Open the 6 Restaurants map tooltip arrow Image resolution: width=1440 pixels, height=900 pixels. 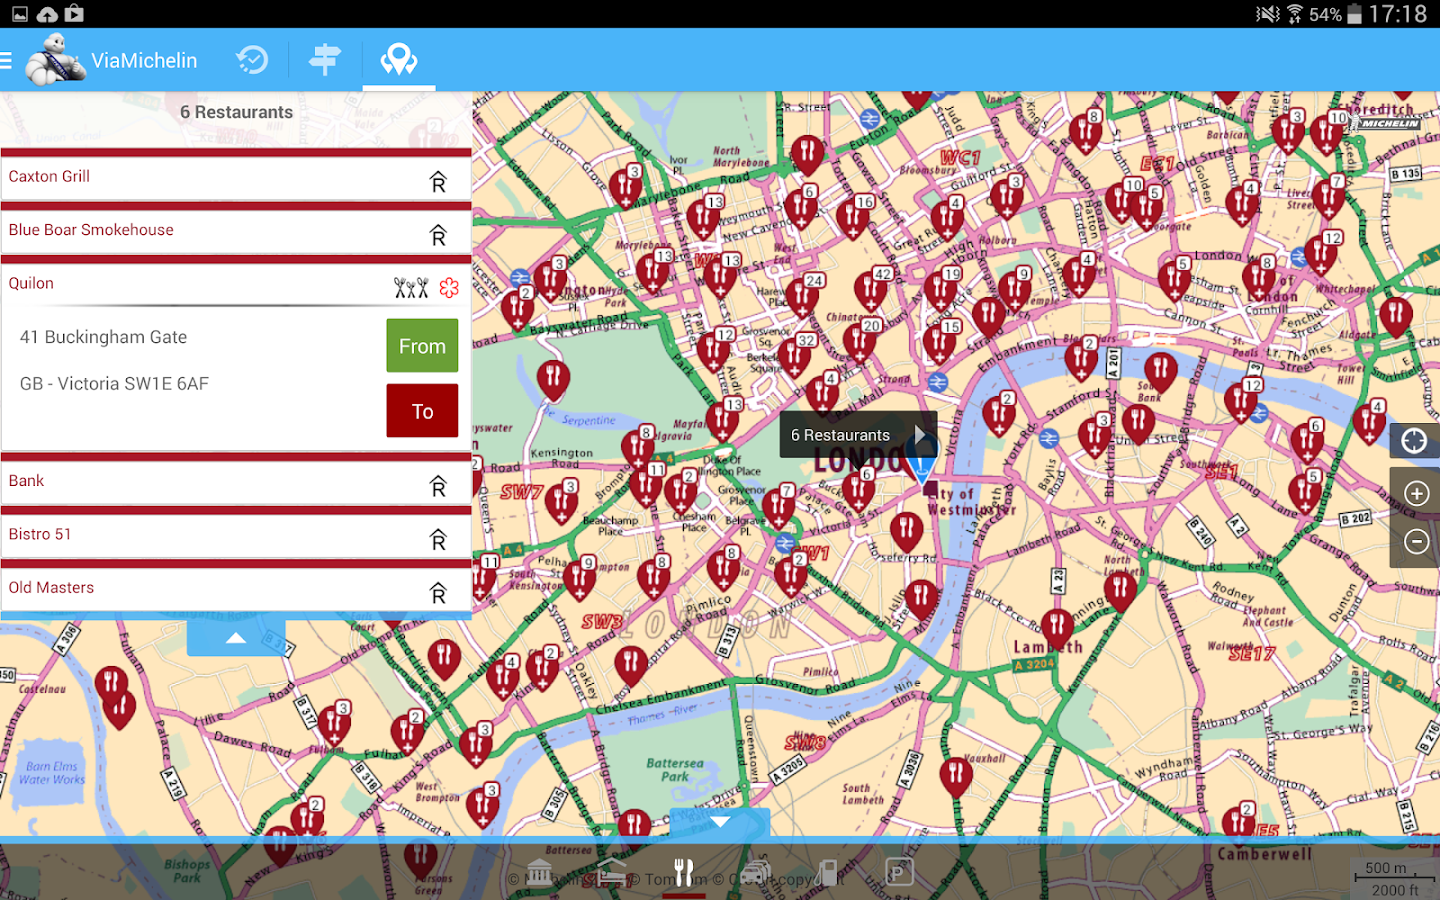[920, 435]
